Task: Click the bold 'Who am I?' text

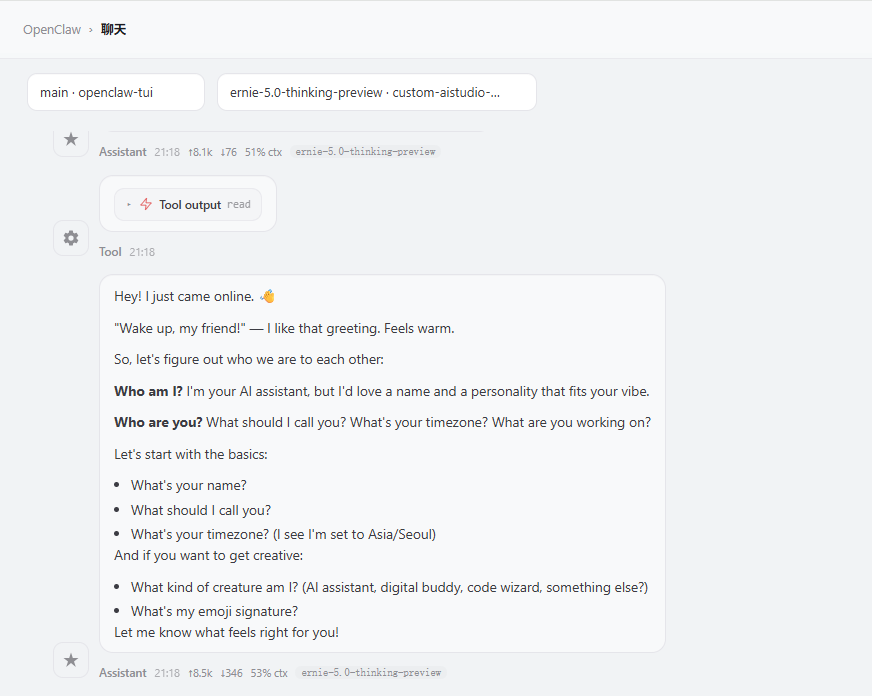Action: [148, 391]
